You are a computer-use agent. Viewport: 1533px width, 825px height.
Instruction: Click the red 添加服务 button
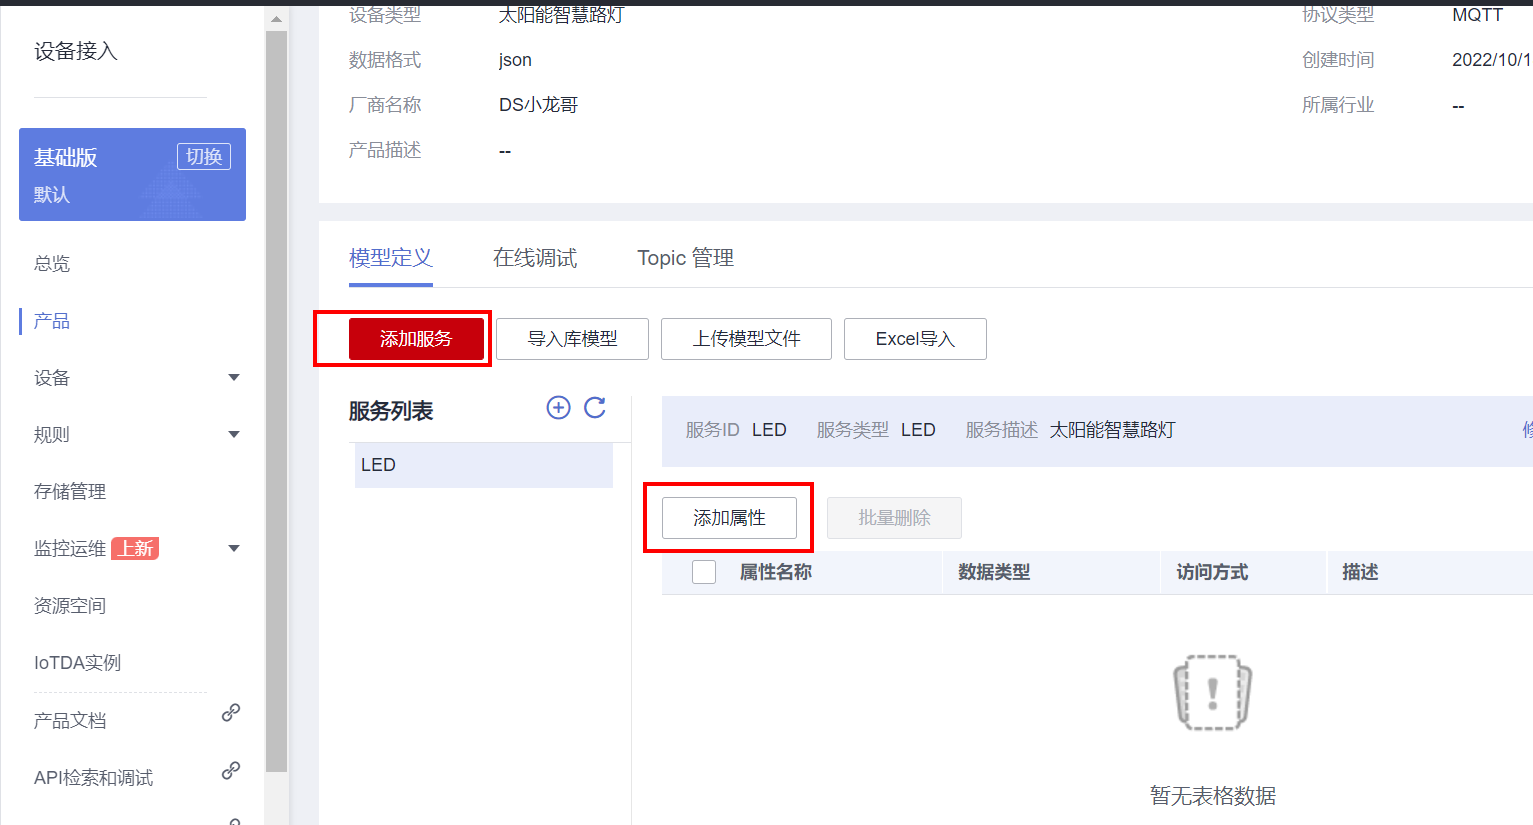tap(416, 339)
